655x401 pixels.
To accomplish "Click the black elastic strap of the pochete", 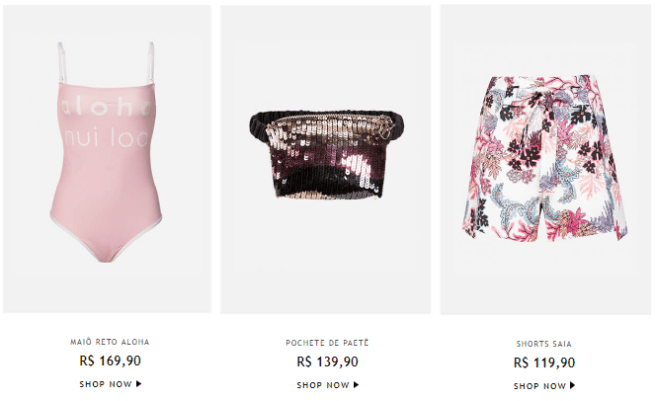I will point(259,123).
